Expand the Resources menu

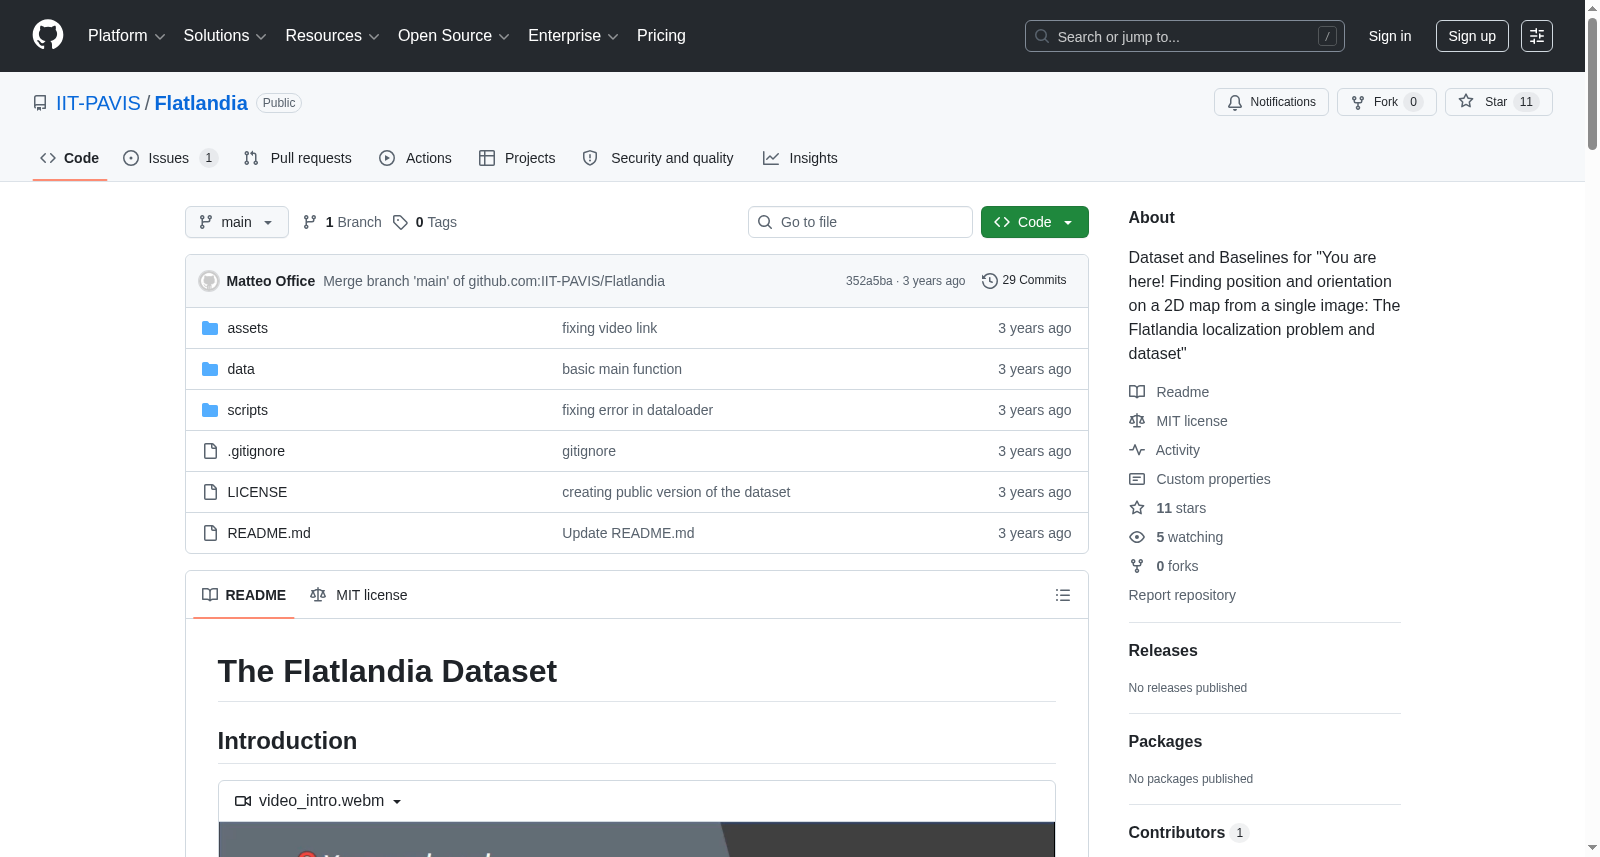coord(332,36)
